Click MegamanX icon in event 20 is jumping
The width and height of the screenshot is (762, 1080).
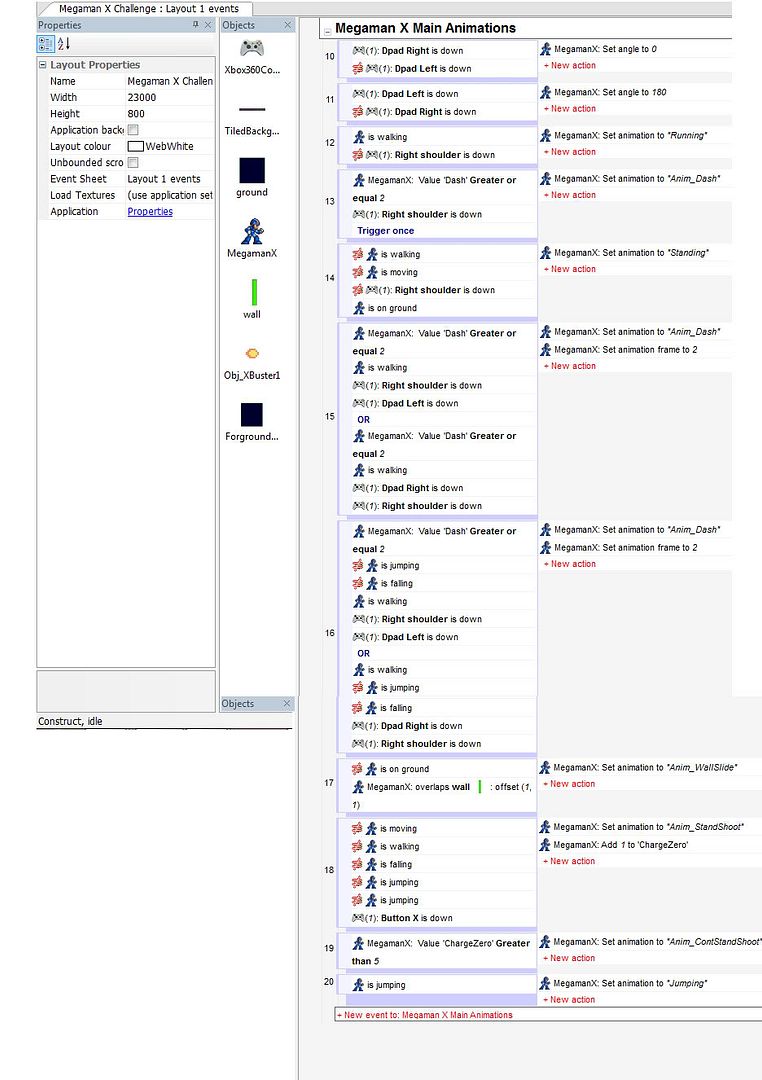[358, 985]
